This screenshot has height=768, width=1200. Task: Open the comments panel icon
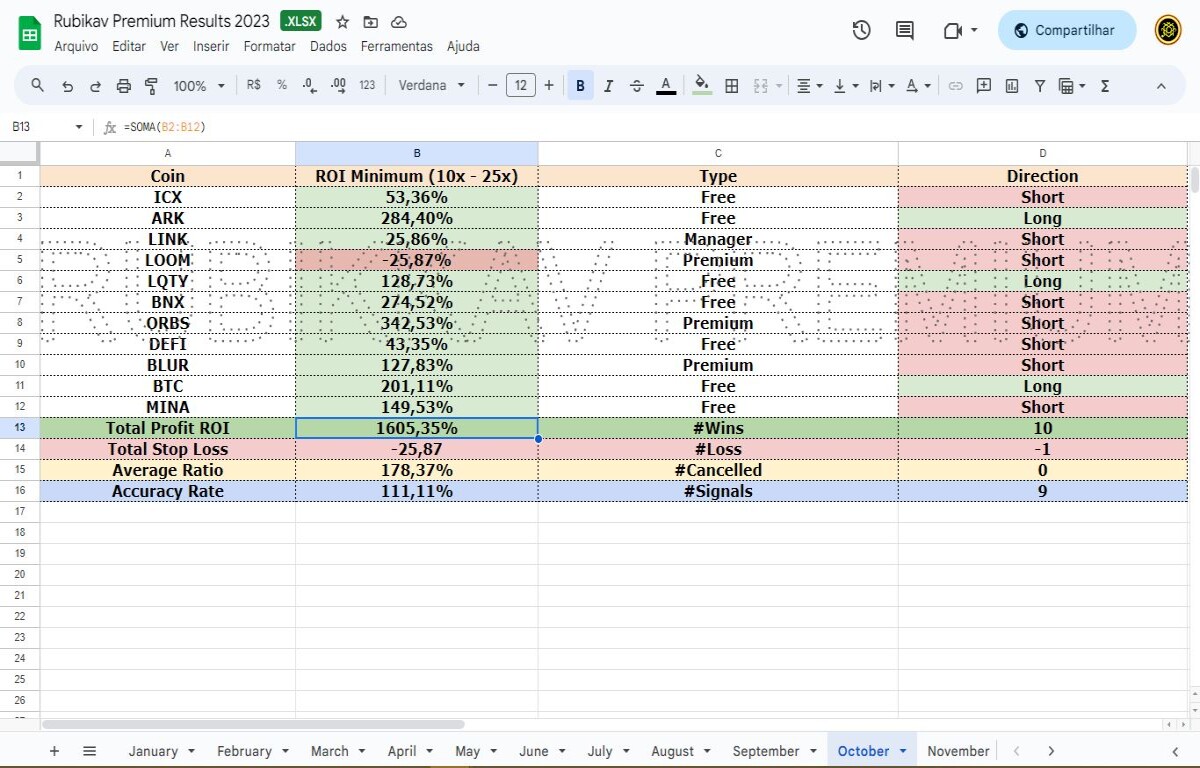[x=905, y=30]
